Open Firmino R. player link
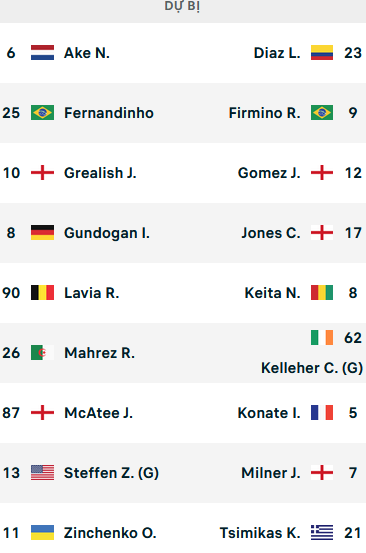366x553 pixels. tap(264, 113)
